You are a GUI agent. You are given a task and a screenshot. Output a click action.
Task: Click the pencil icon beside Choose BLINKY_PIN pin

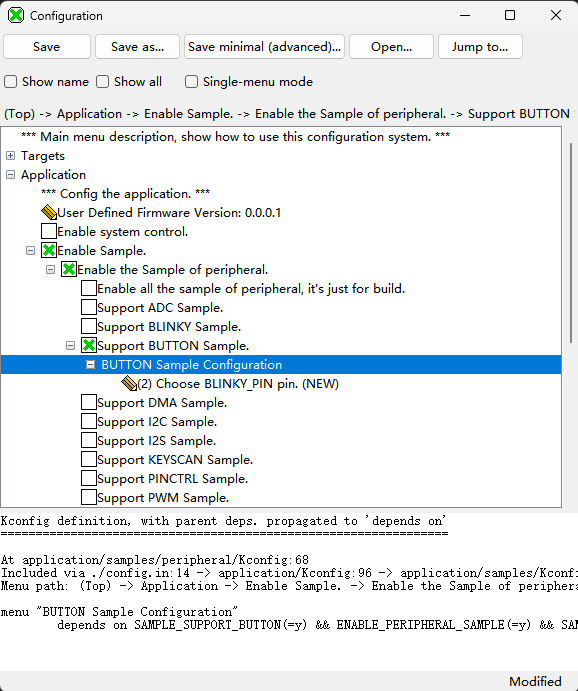click(x=129, y=383)
